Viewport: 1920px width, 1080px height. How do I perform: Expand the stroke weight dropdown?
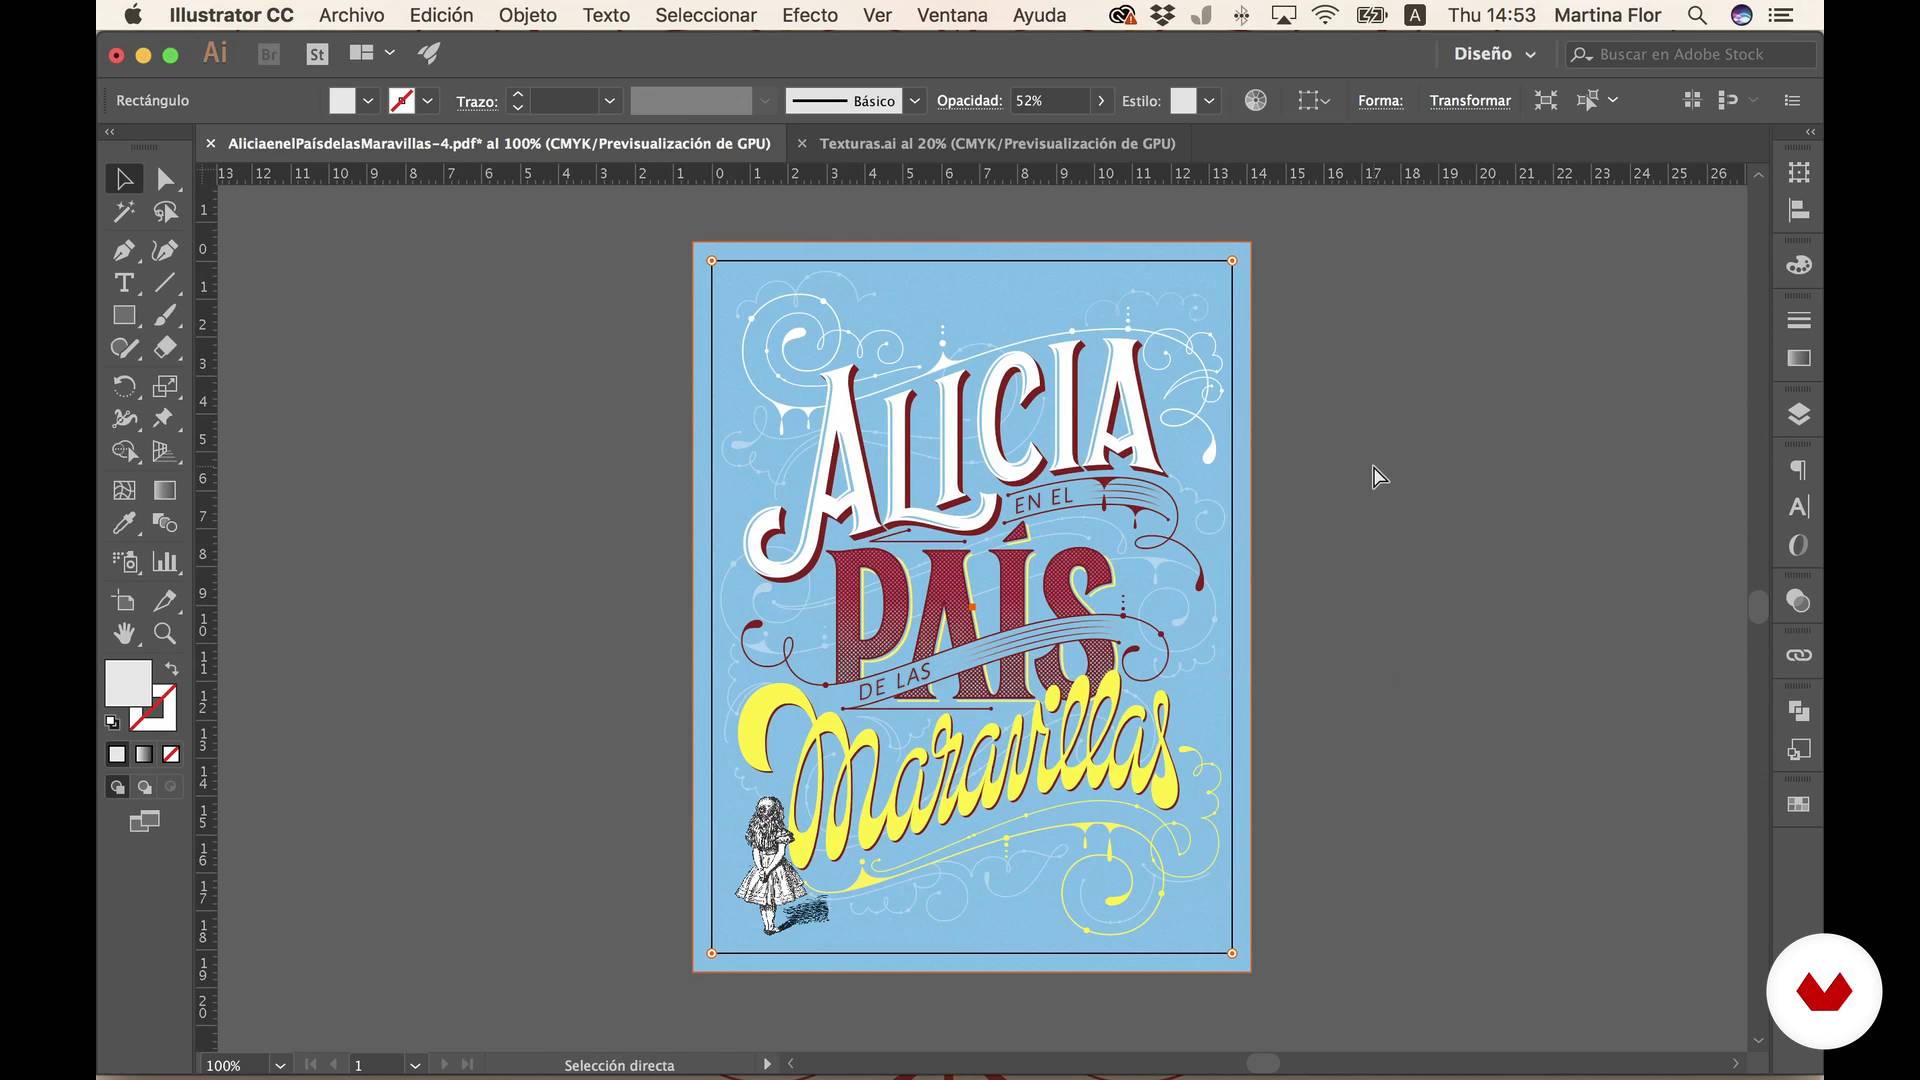click(x=609, y=101)
